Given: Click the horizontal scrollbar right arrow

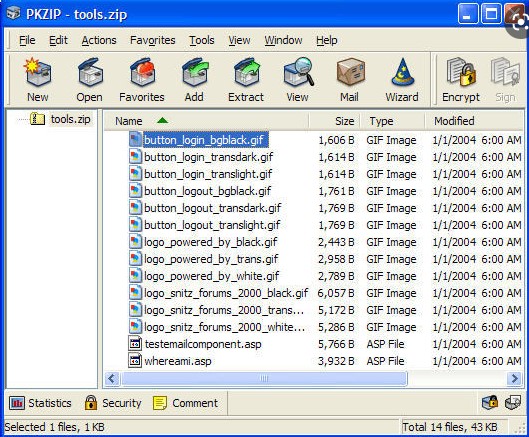Looking at the screenshot, I should coord(514,379).
